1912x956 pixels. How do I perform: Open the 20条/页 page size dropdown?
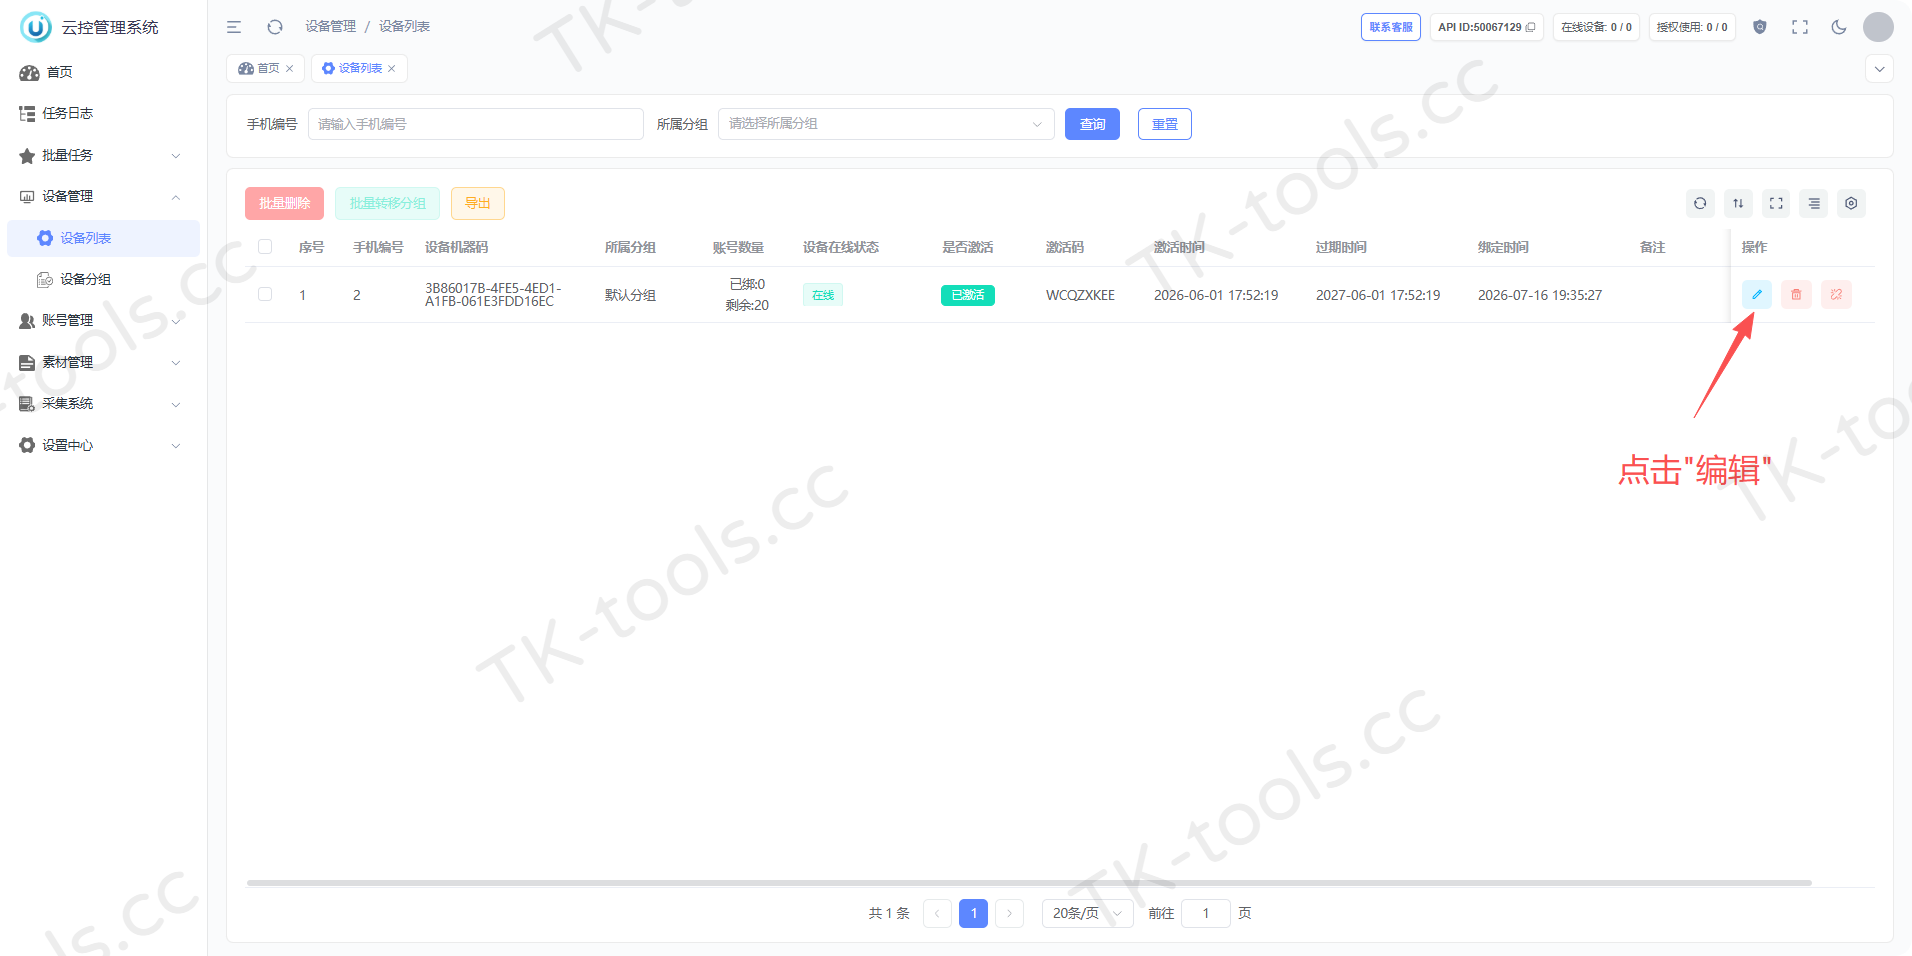(1088, 913)
